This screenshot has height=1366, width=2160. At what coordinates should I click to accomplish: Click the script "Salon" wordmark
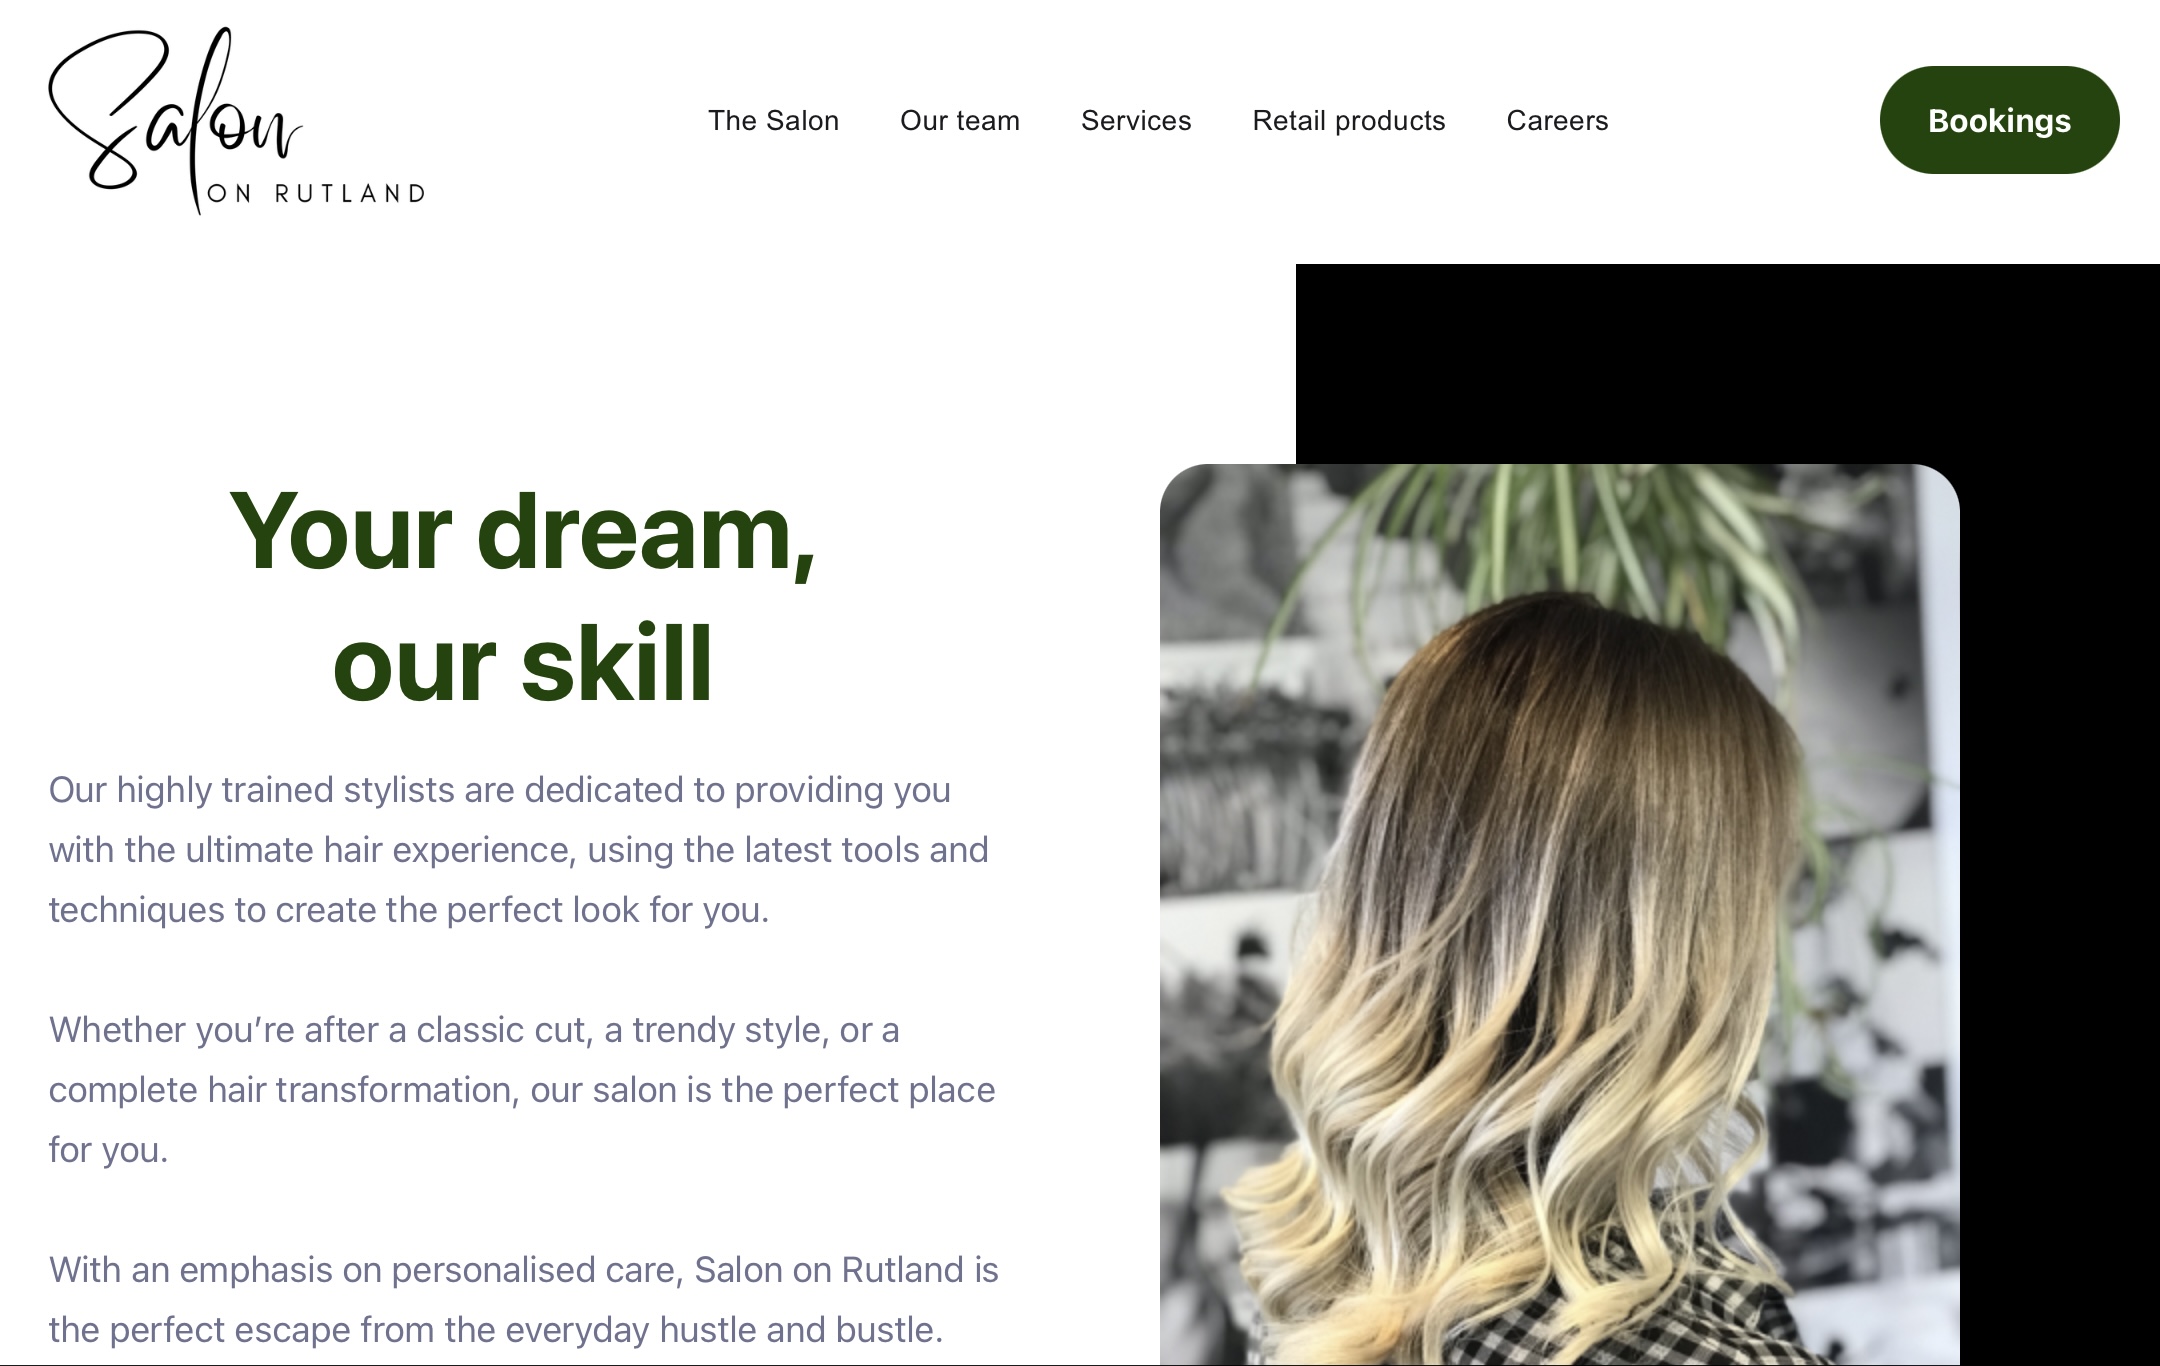pyautogui.click(x=175, y=115)
